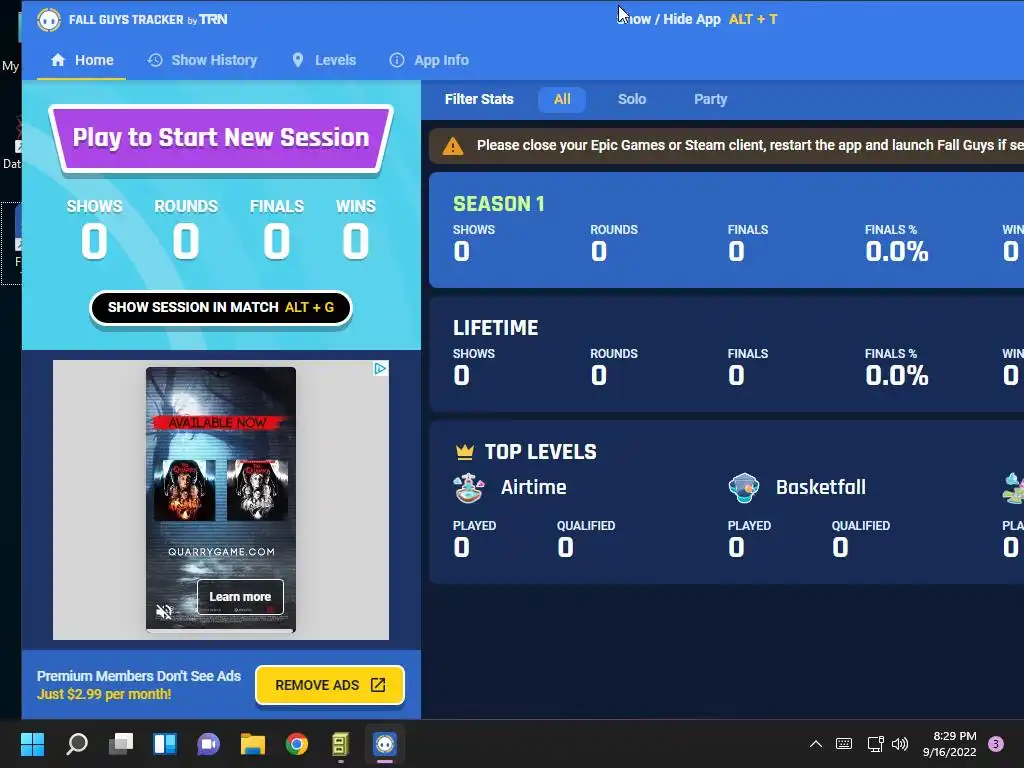The height and width of the screenshot is (768, 1024).
Task: Click the Airtime level icon
Action: pyautogui.click(x=469, y=488)
